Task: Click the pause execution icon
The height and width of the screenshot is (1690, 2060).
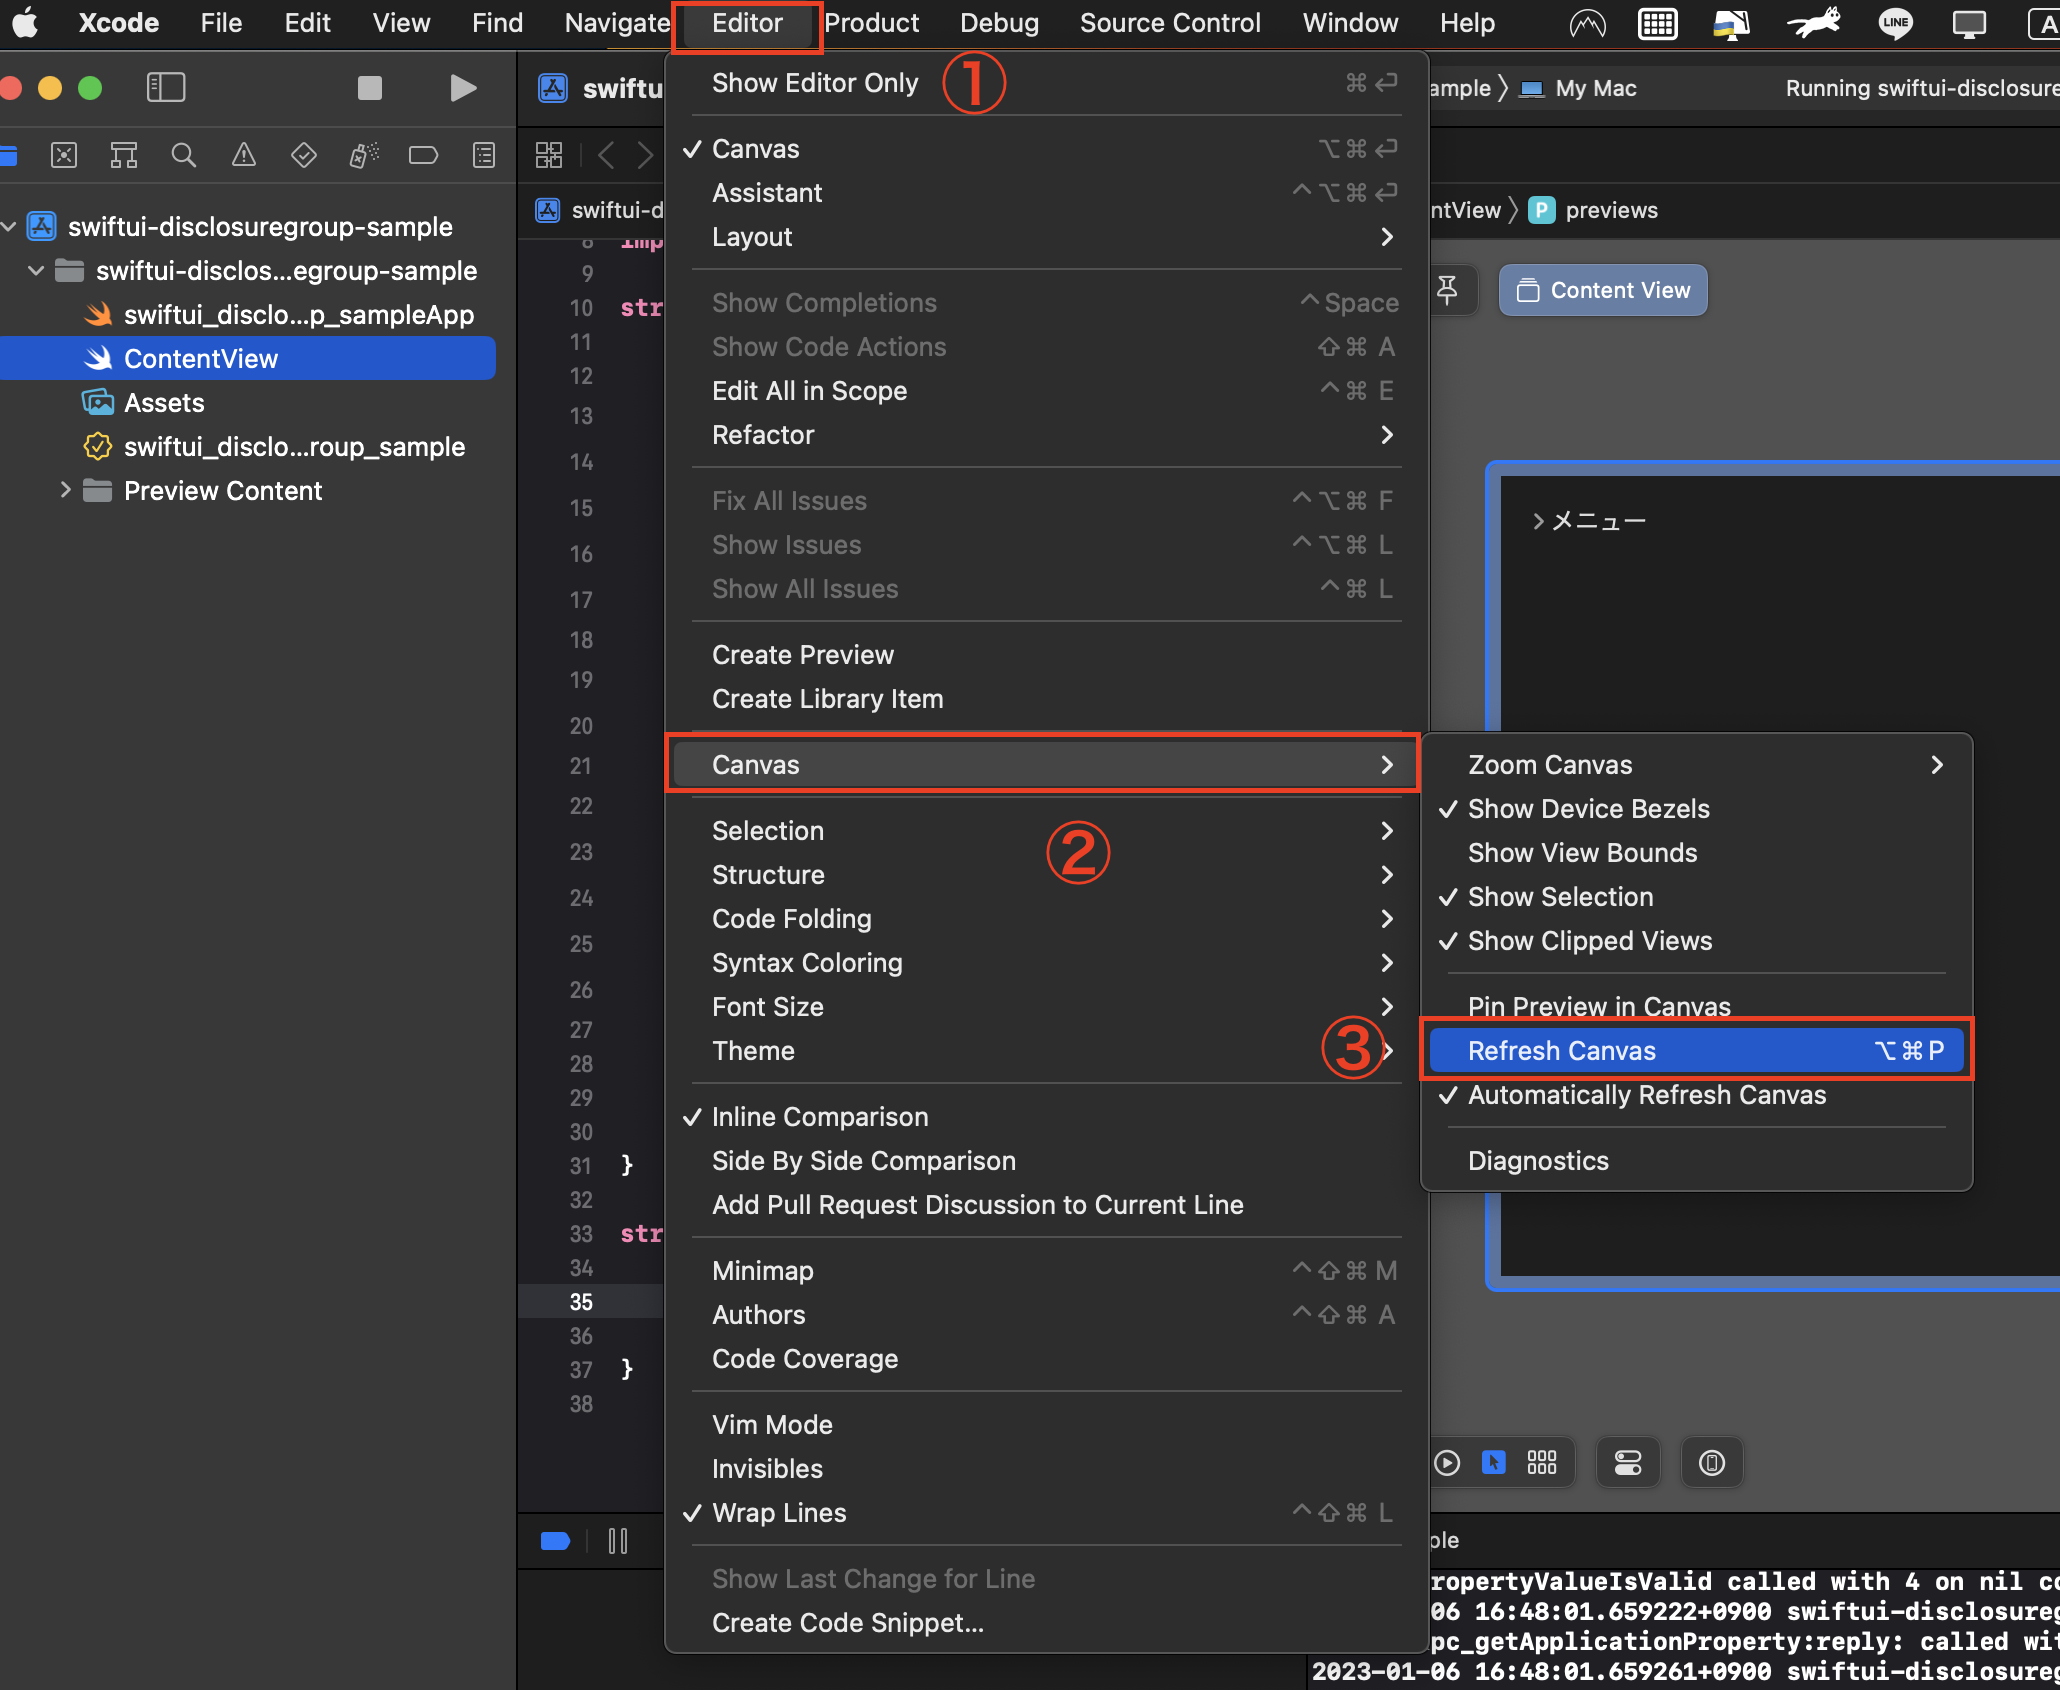Action: pos(618,1541)
